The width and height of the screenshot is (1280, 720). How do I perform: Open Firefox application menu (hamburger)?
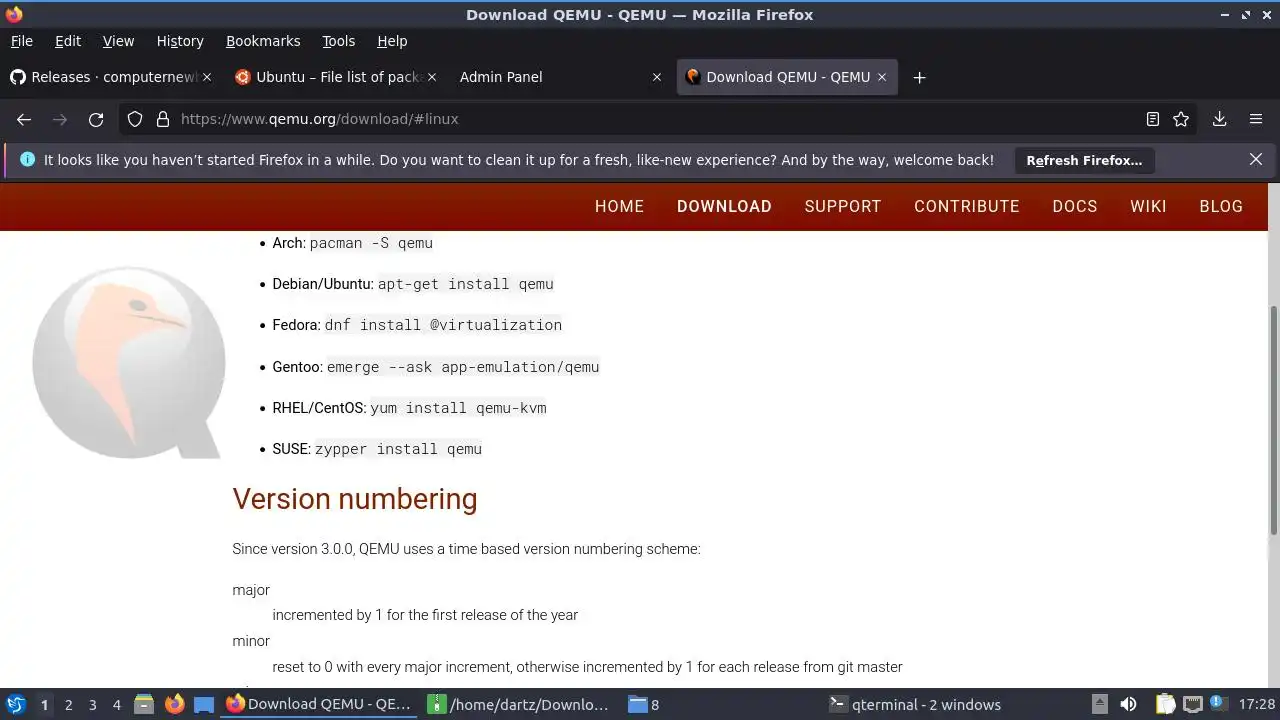pyautogui.click(x=1256, y=119)
